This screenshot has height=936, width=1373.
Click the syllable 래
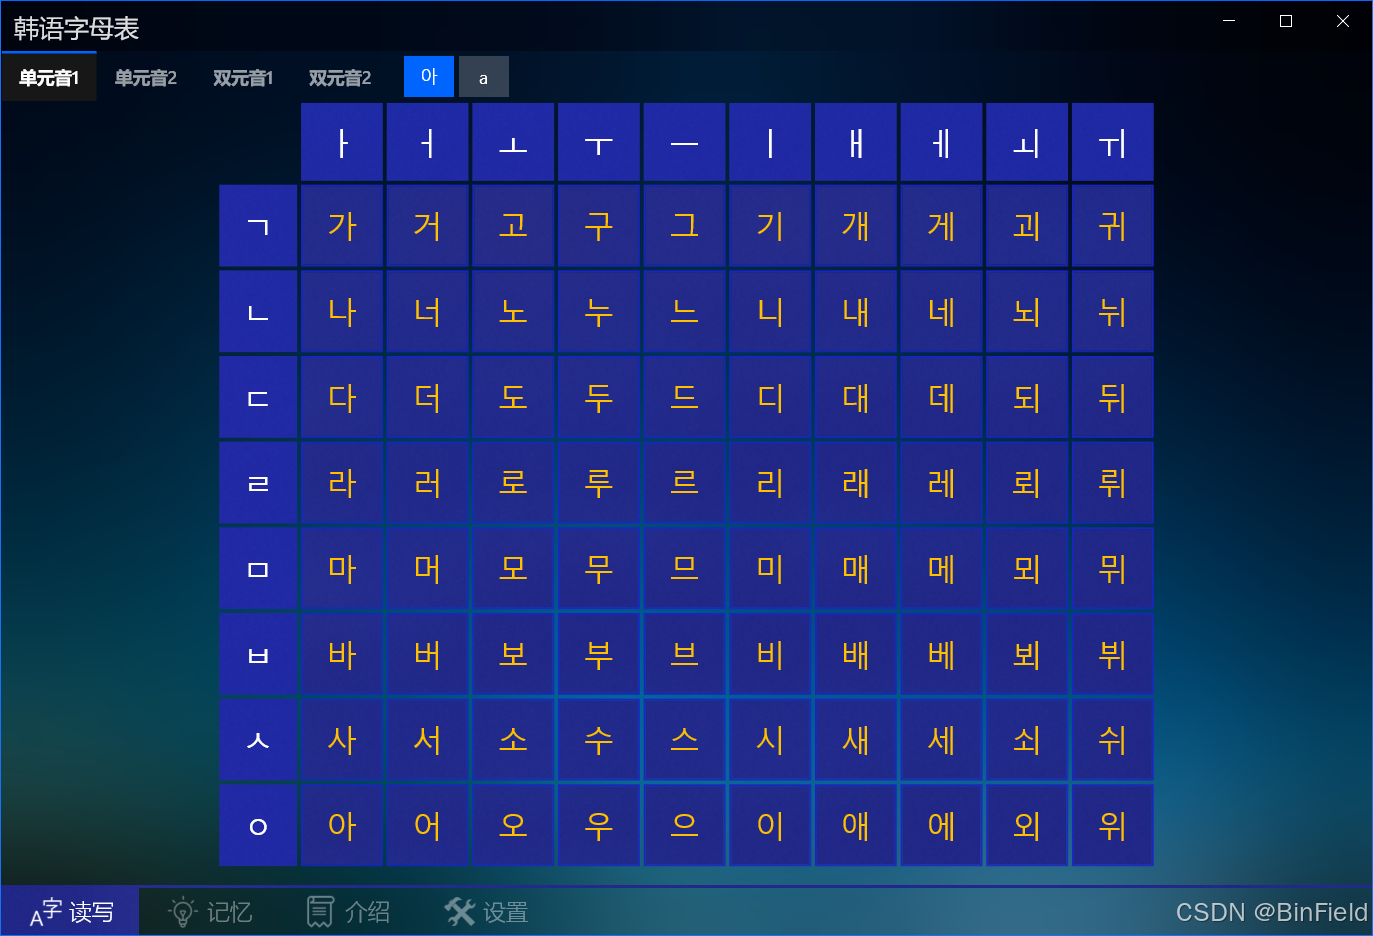(856, 483)
